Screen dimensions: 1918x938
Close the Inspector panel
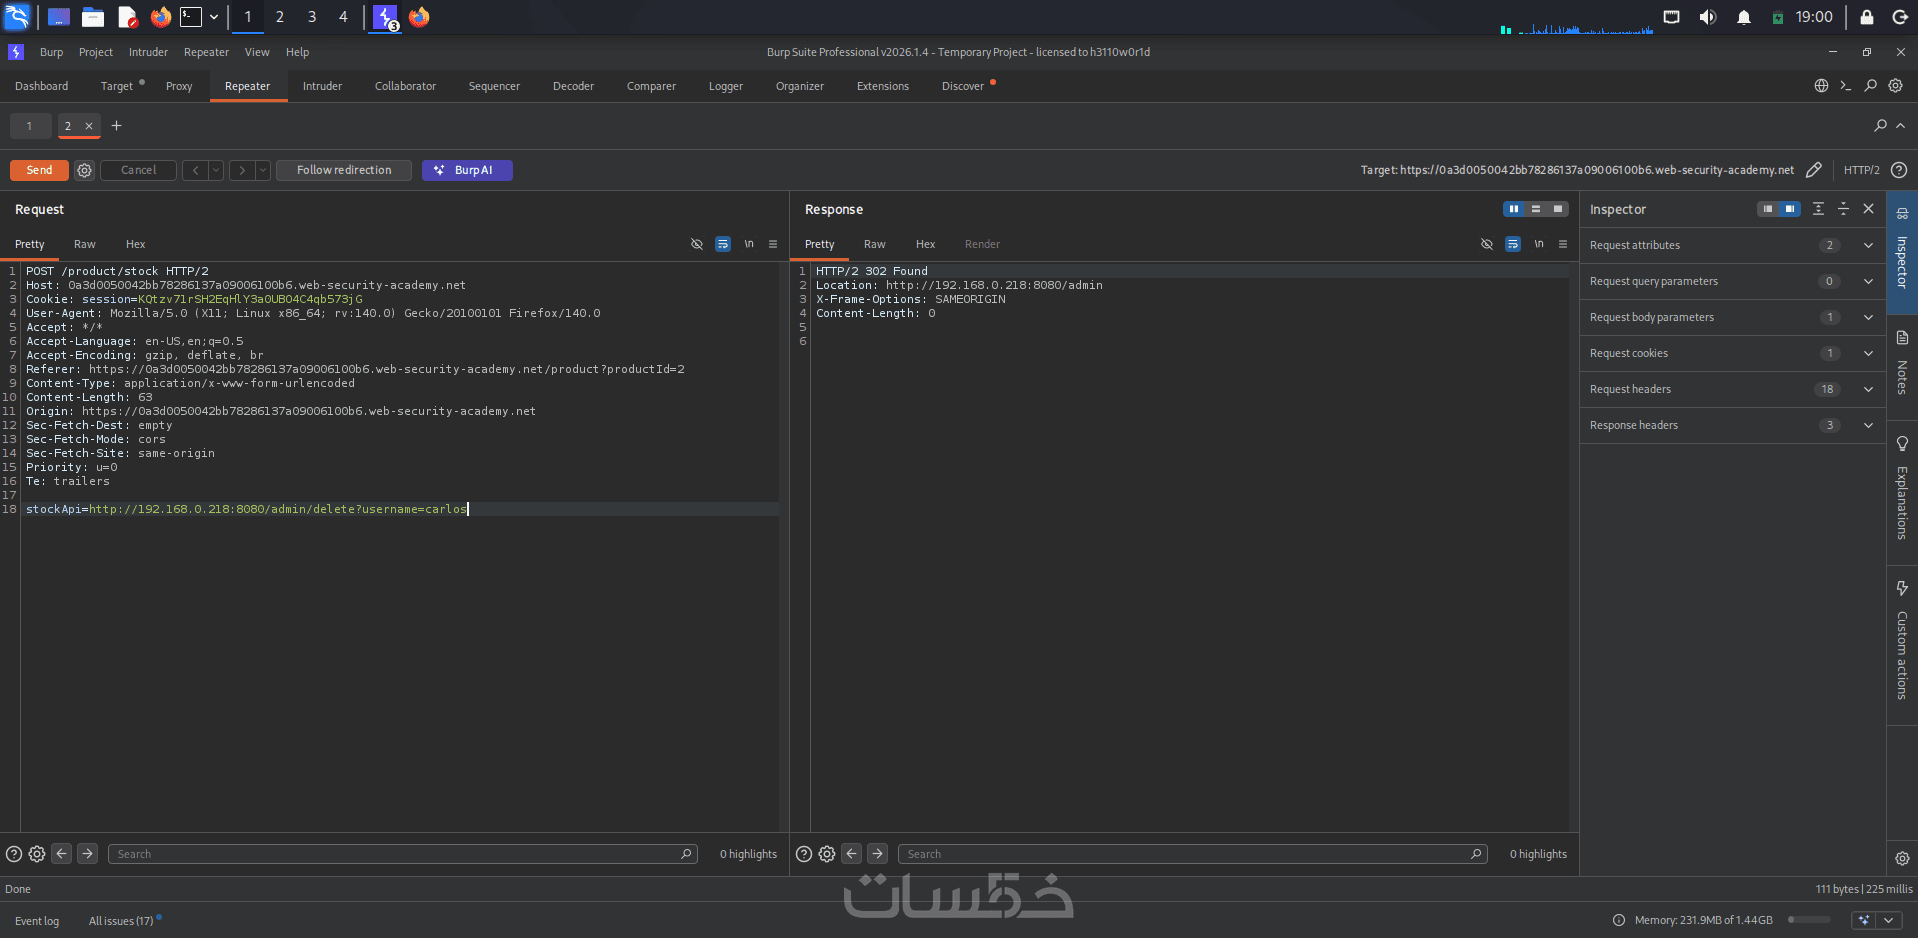click(1868, 209)
